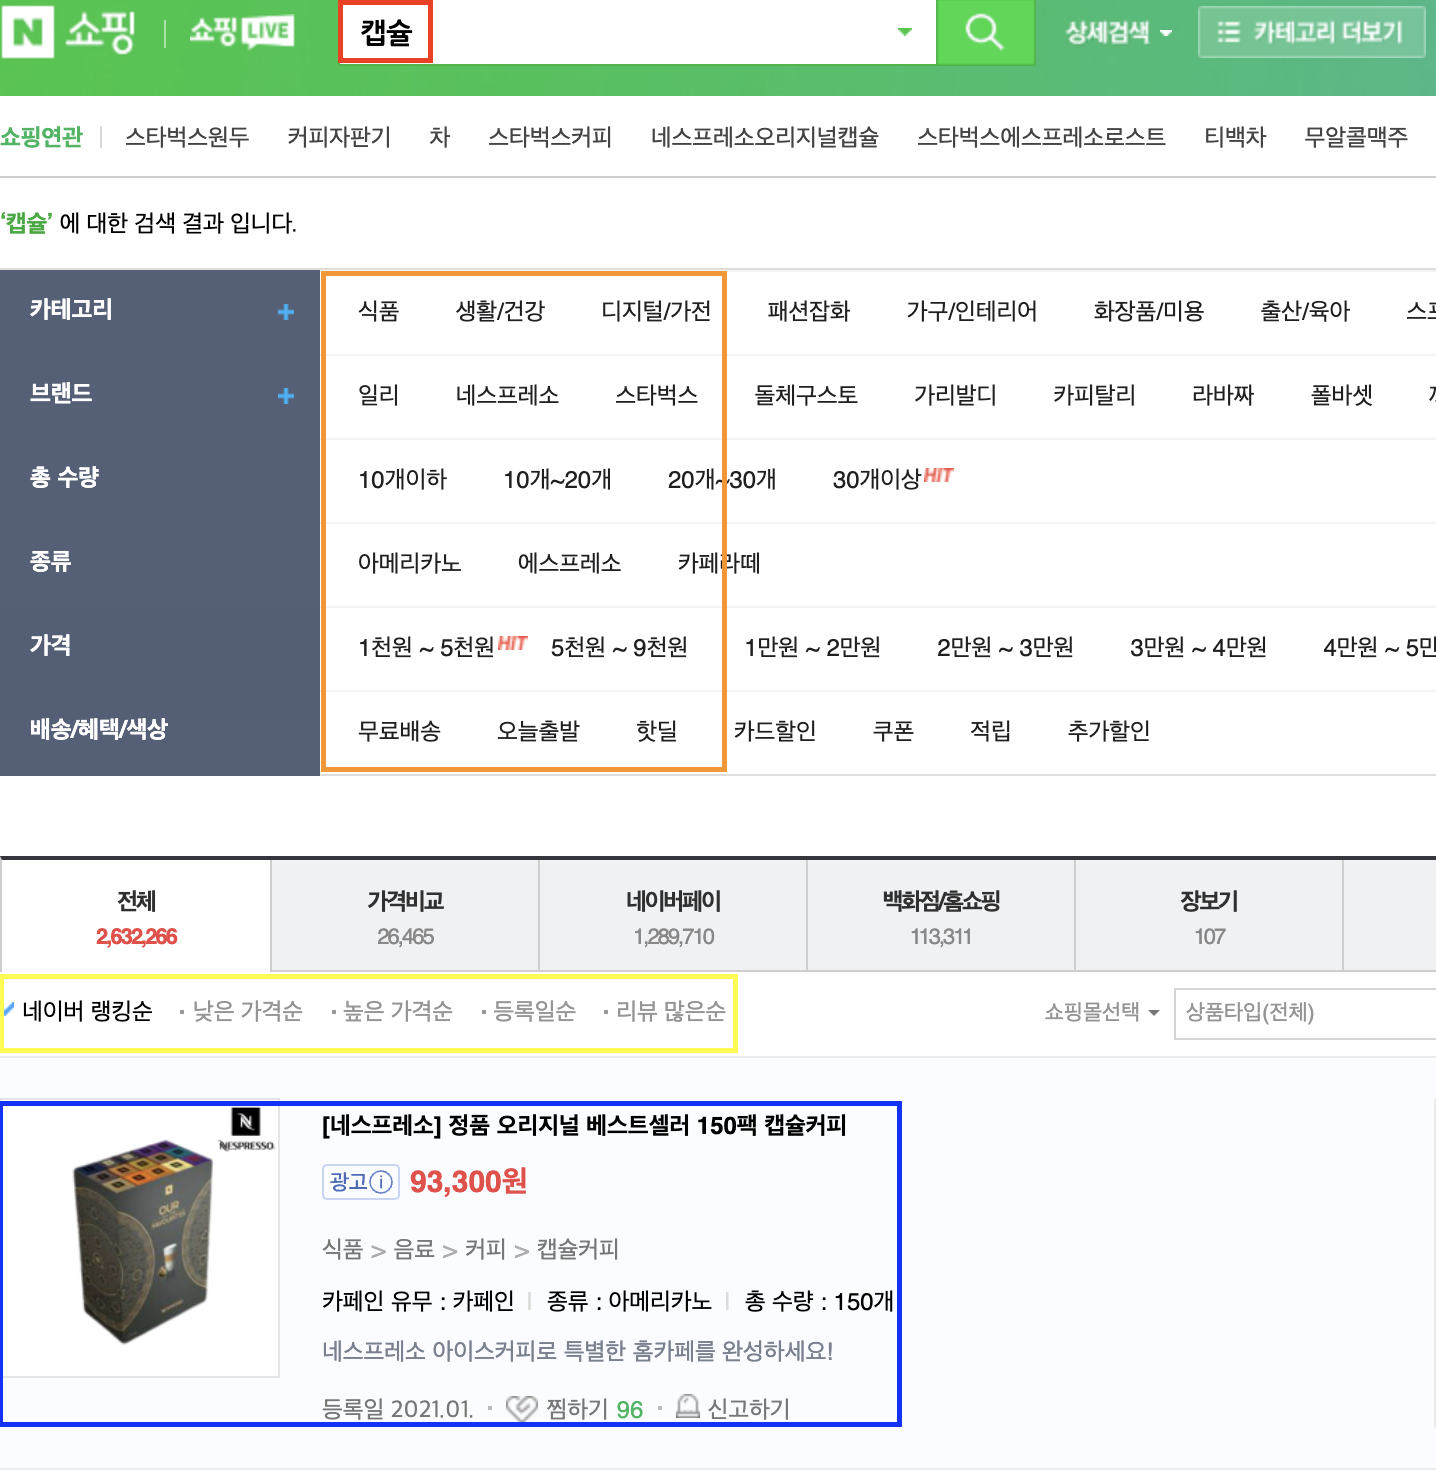Screen dimensions: 1436x1470
Task: Filter price 5천원 ~ 9천원
Action: tap(619, 647)
